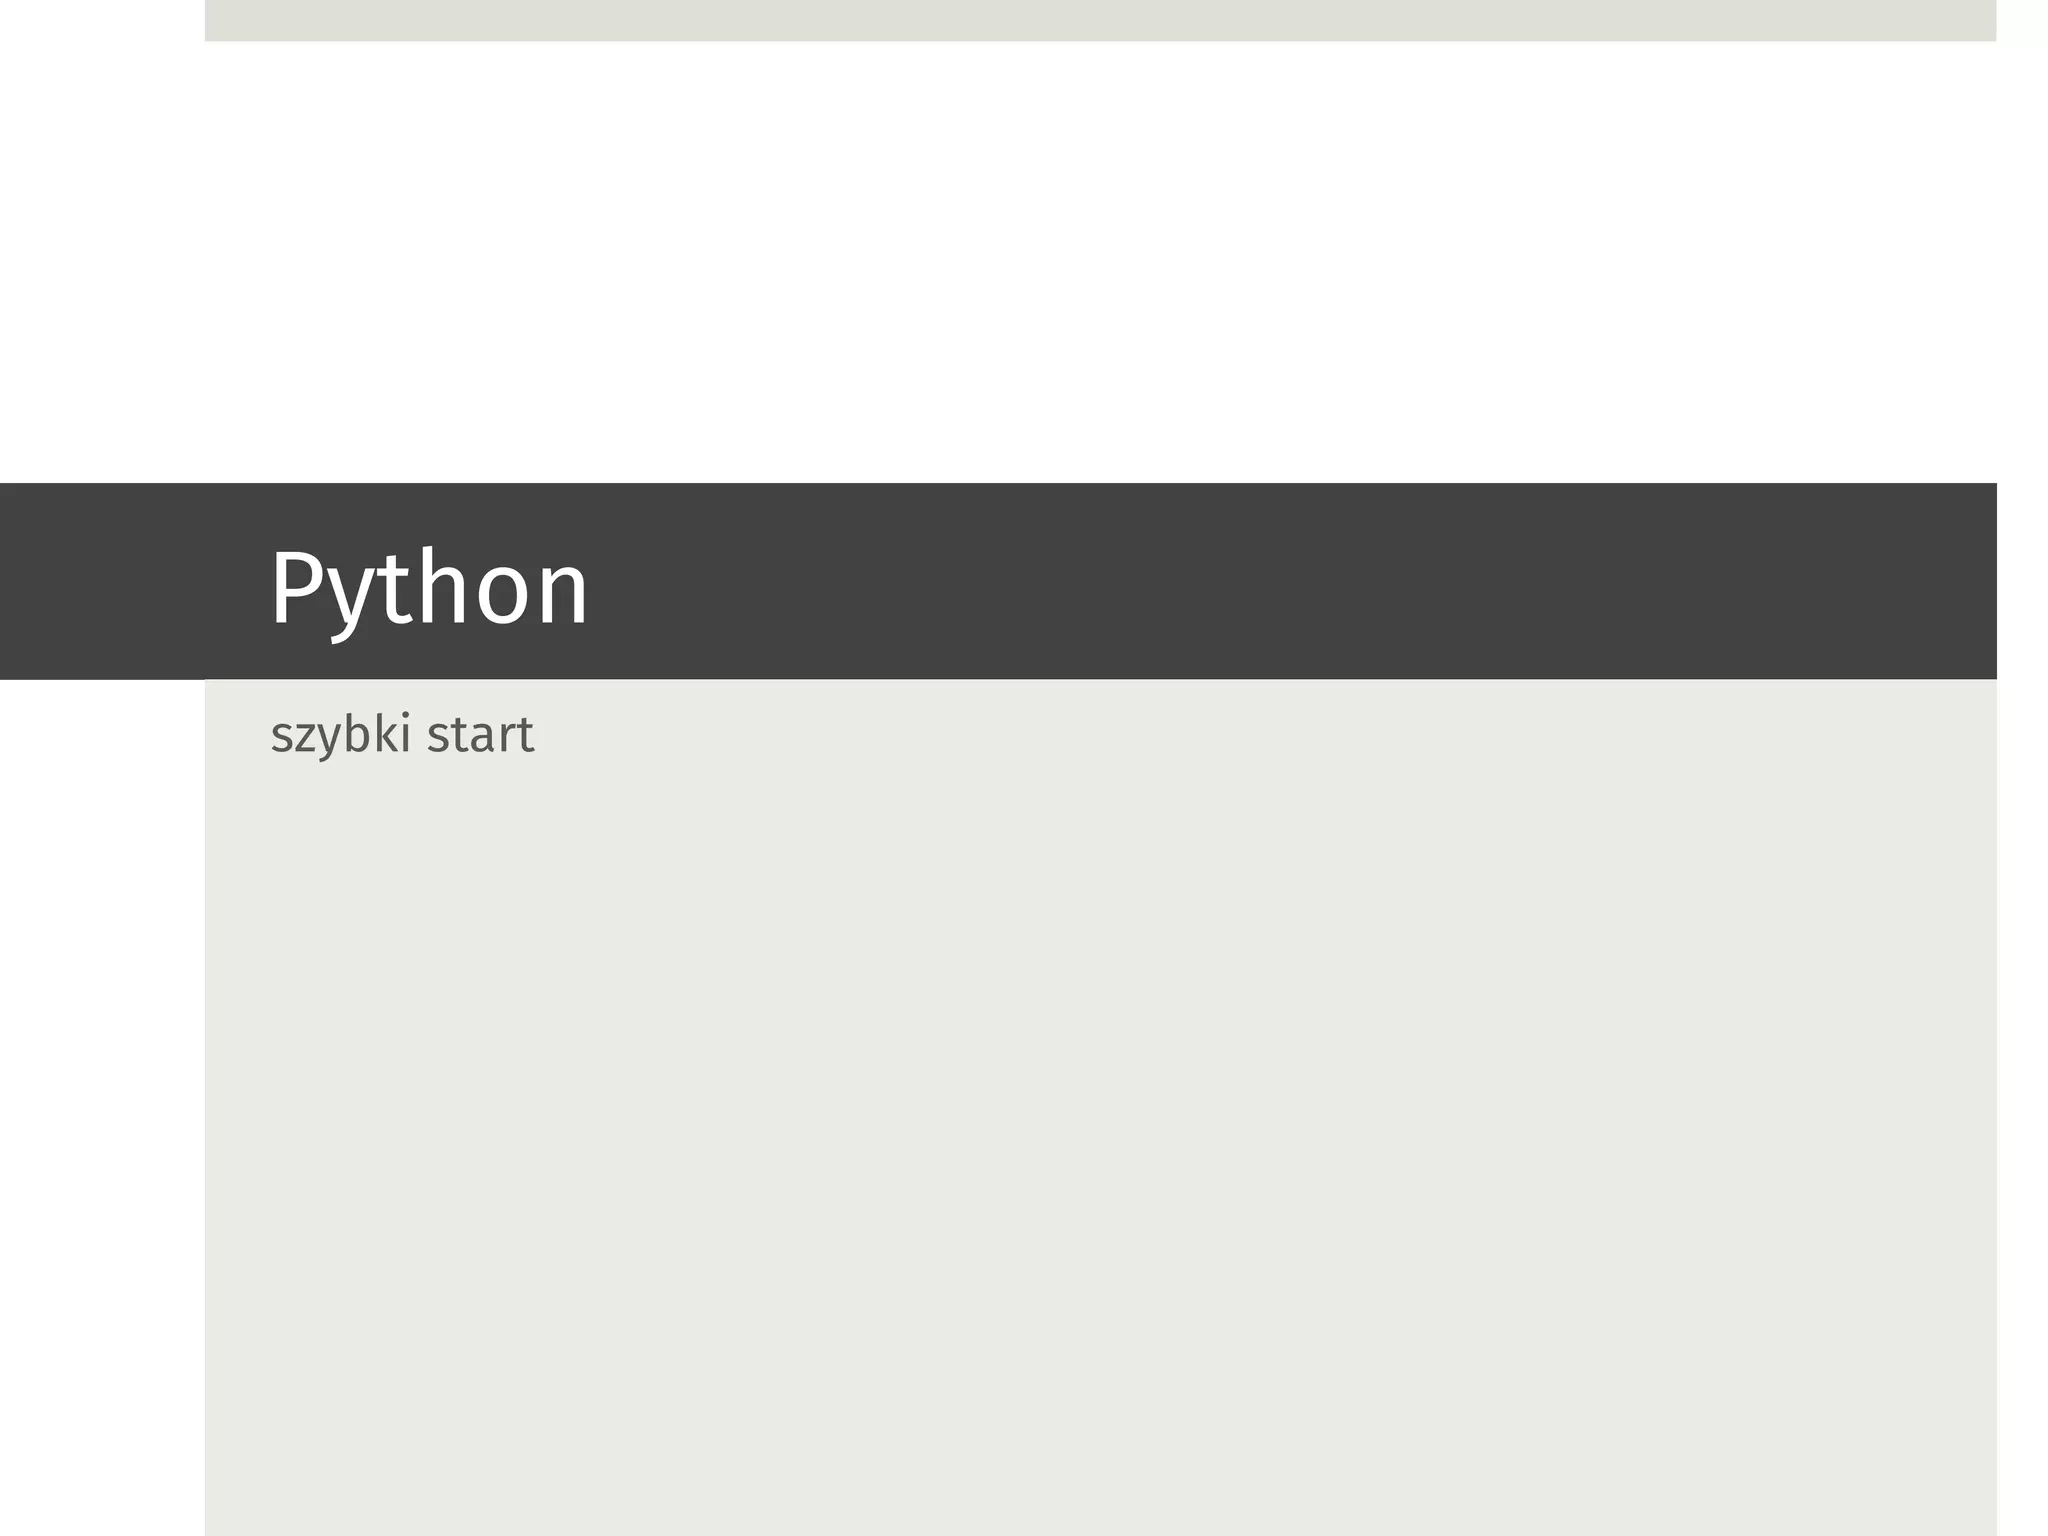Click the first "s" of "szybki"
Image resolution: width=2048 pixels, height=1536 pixels.
280,737
